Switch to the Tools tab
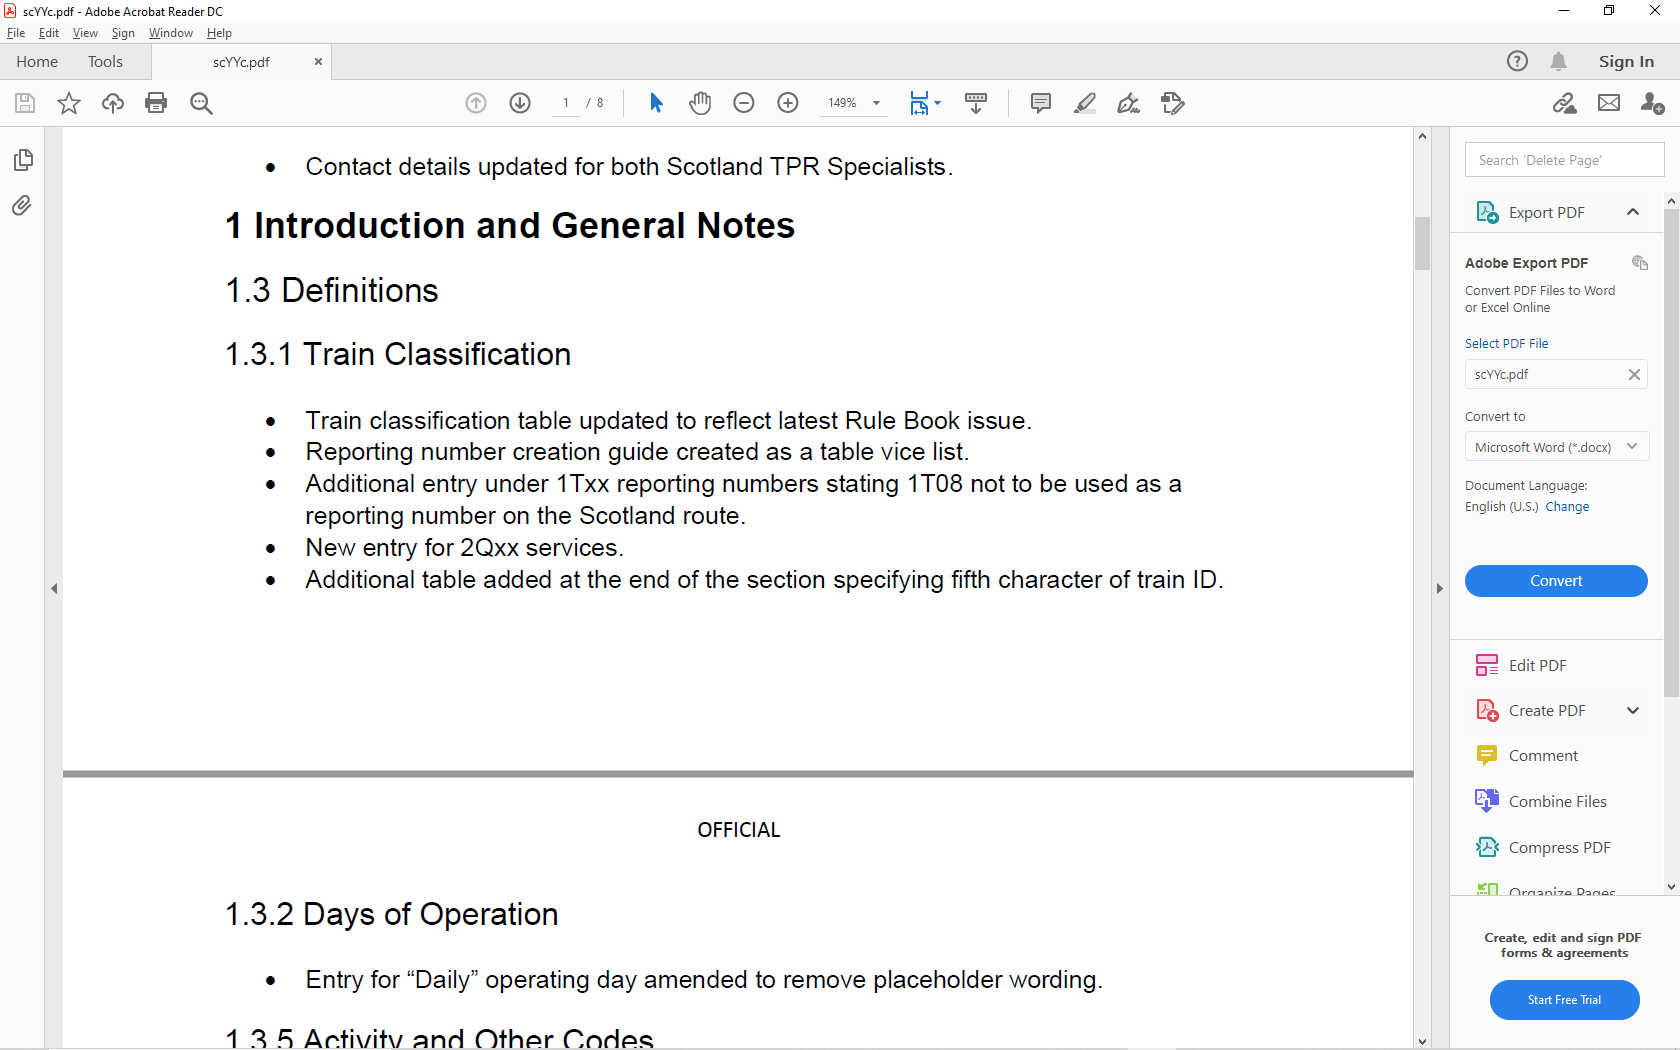The image size is (1680, 1050). [105, 61]
